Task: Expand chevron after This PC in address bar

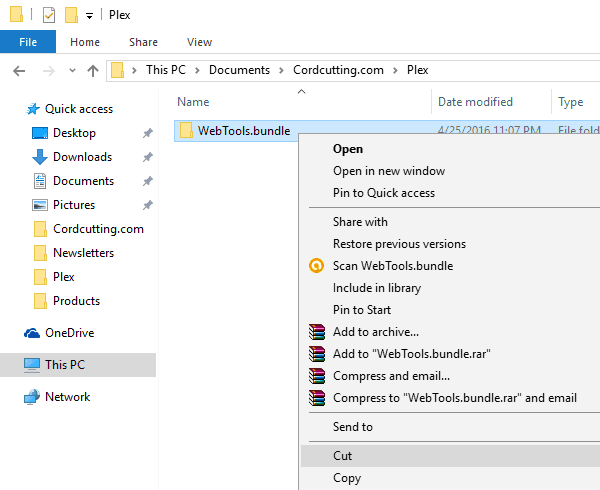Action: click(x=197, y=70)
